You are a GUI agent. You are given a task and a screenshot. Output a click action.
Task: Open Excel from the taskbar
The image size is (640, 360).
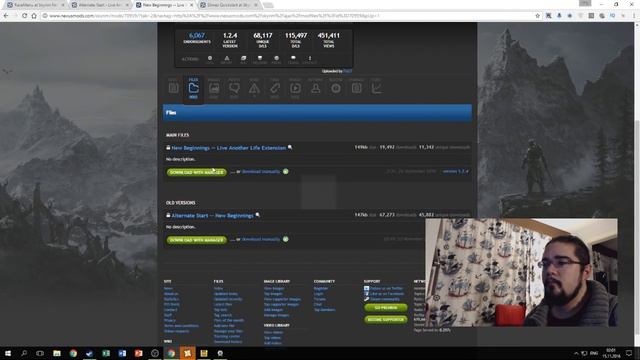click(106, 353)
